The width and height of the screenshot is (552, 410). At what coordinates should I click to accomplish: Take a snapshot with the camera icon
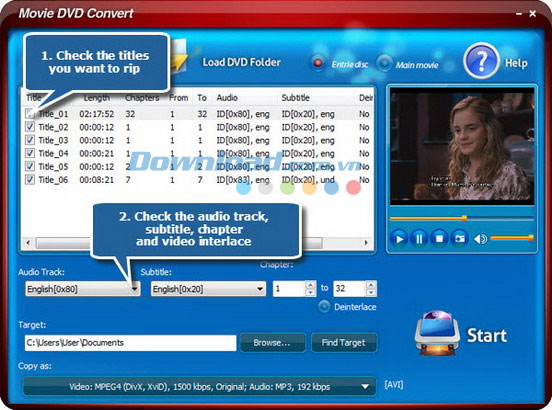click(459, 239)
